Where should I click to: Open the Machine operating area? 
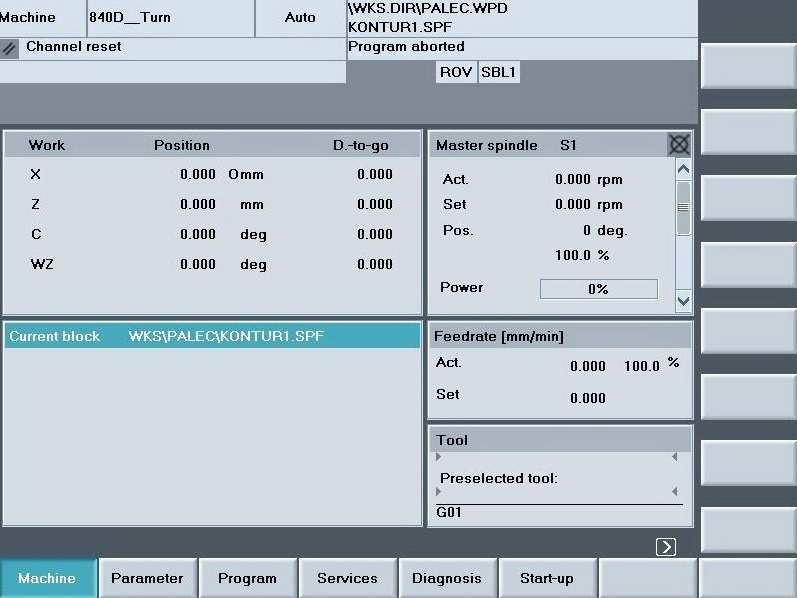(x=47, y=578)
